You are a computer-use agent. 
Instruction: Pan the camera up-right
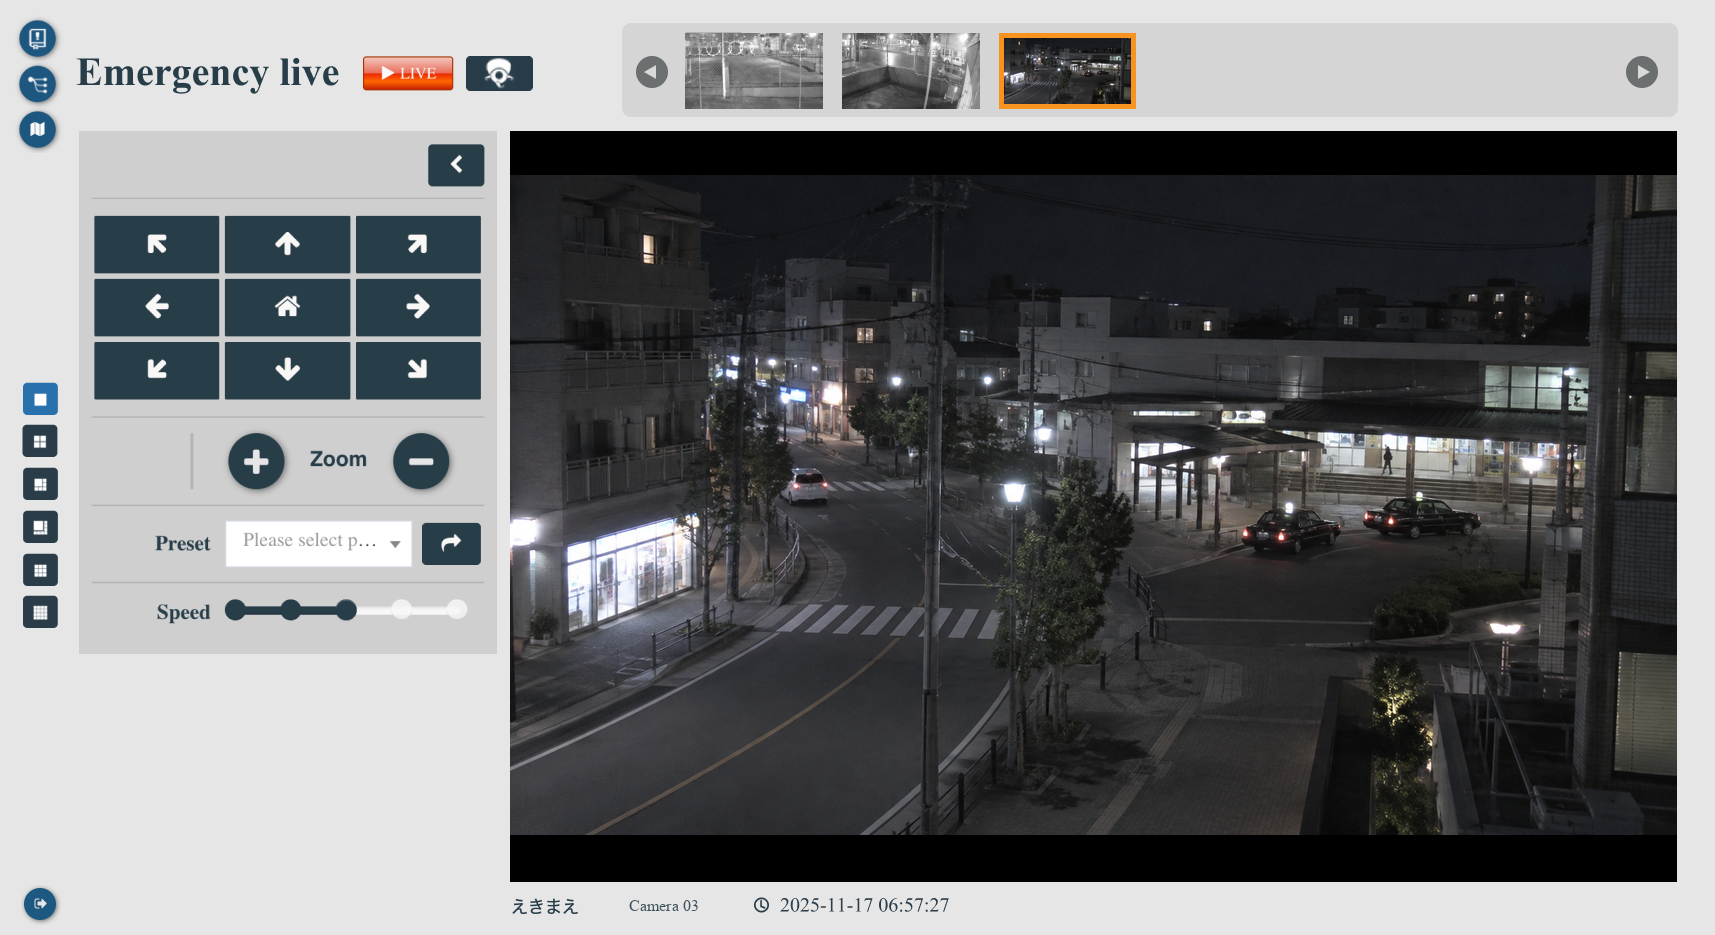pos(418,244)
